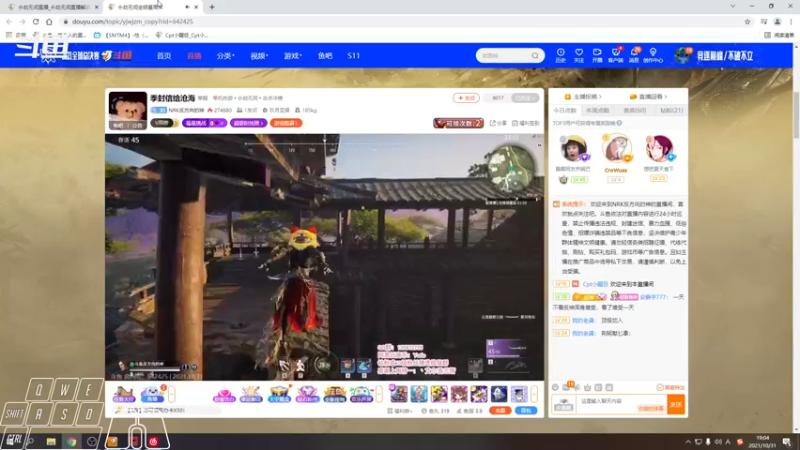Image resolution: width=800 pixels, height=450 pixels.
Task: Click the streamer bear avatar thumbnail
Action: point(128,110)
